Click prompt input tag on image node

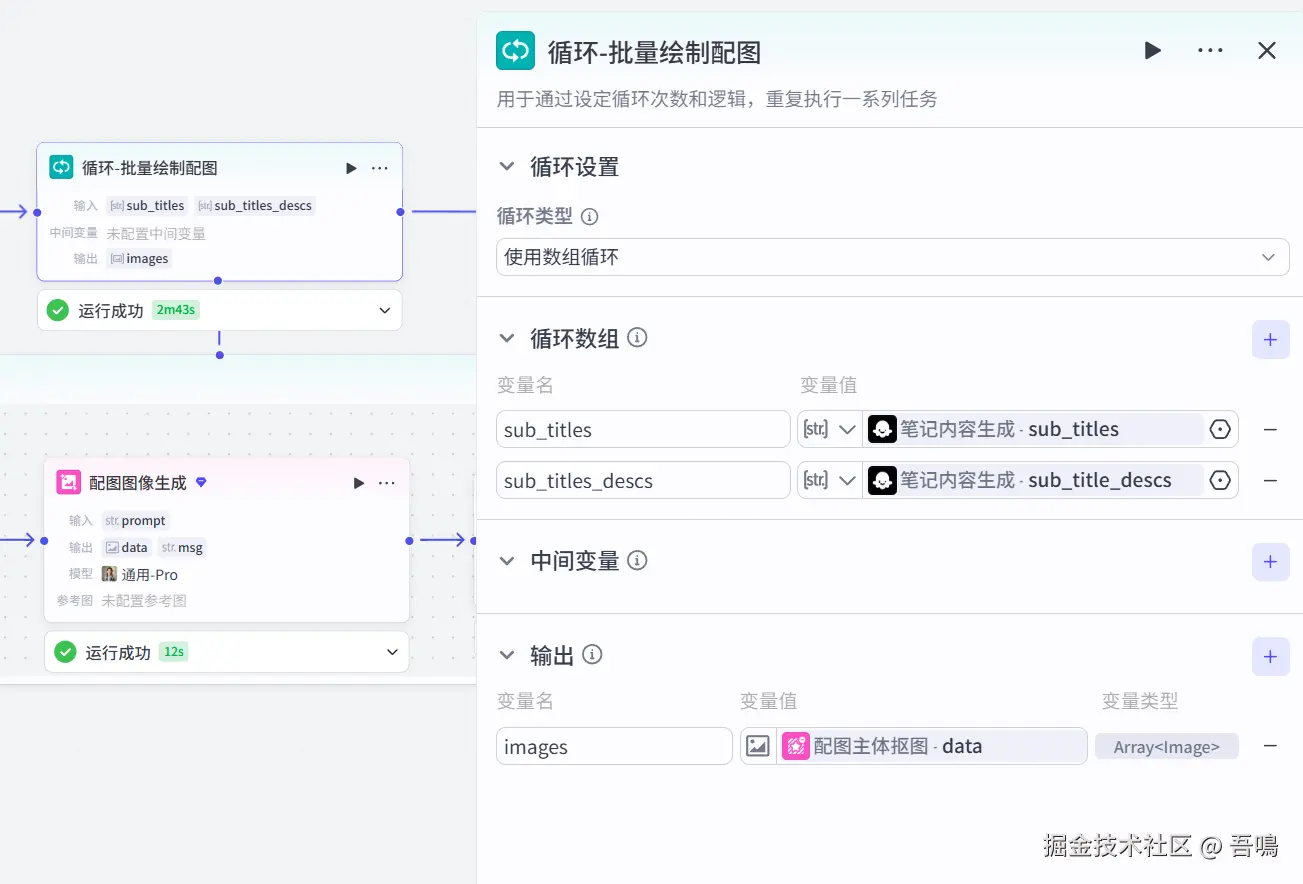click(136, 521)
